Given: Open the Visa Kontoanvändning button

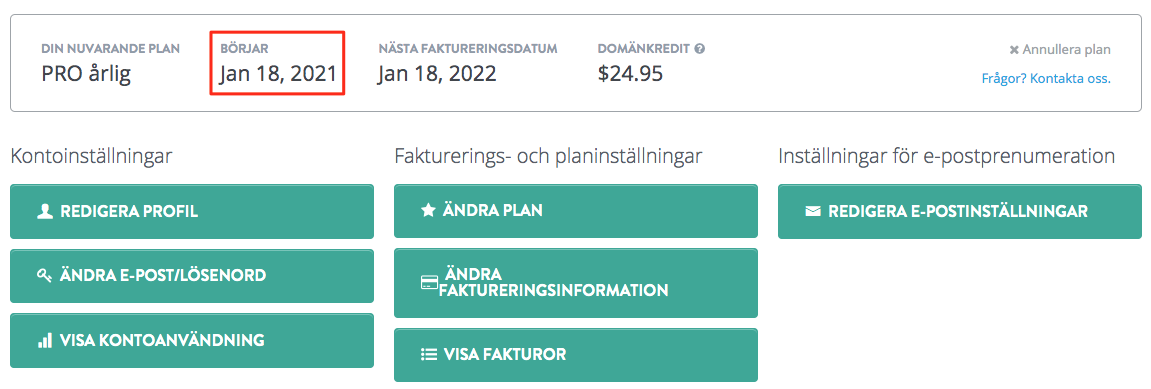Looking at the screenshot, I should coord(192,341).
